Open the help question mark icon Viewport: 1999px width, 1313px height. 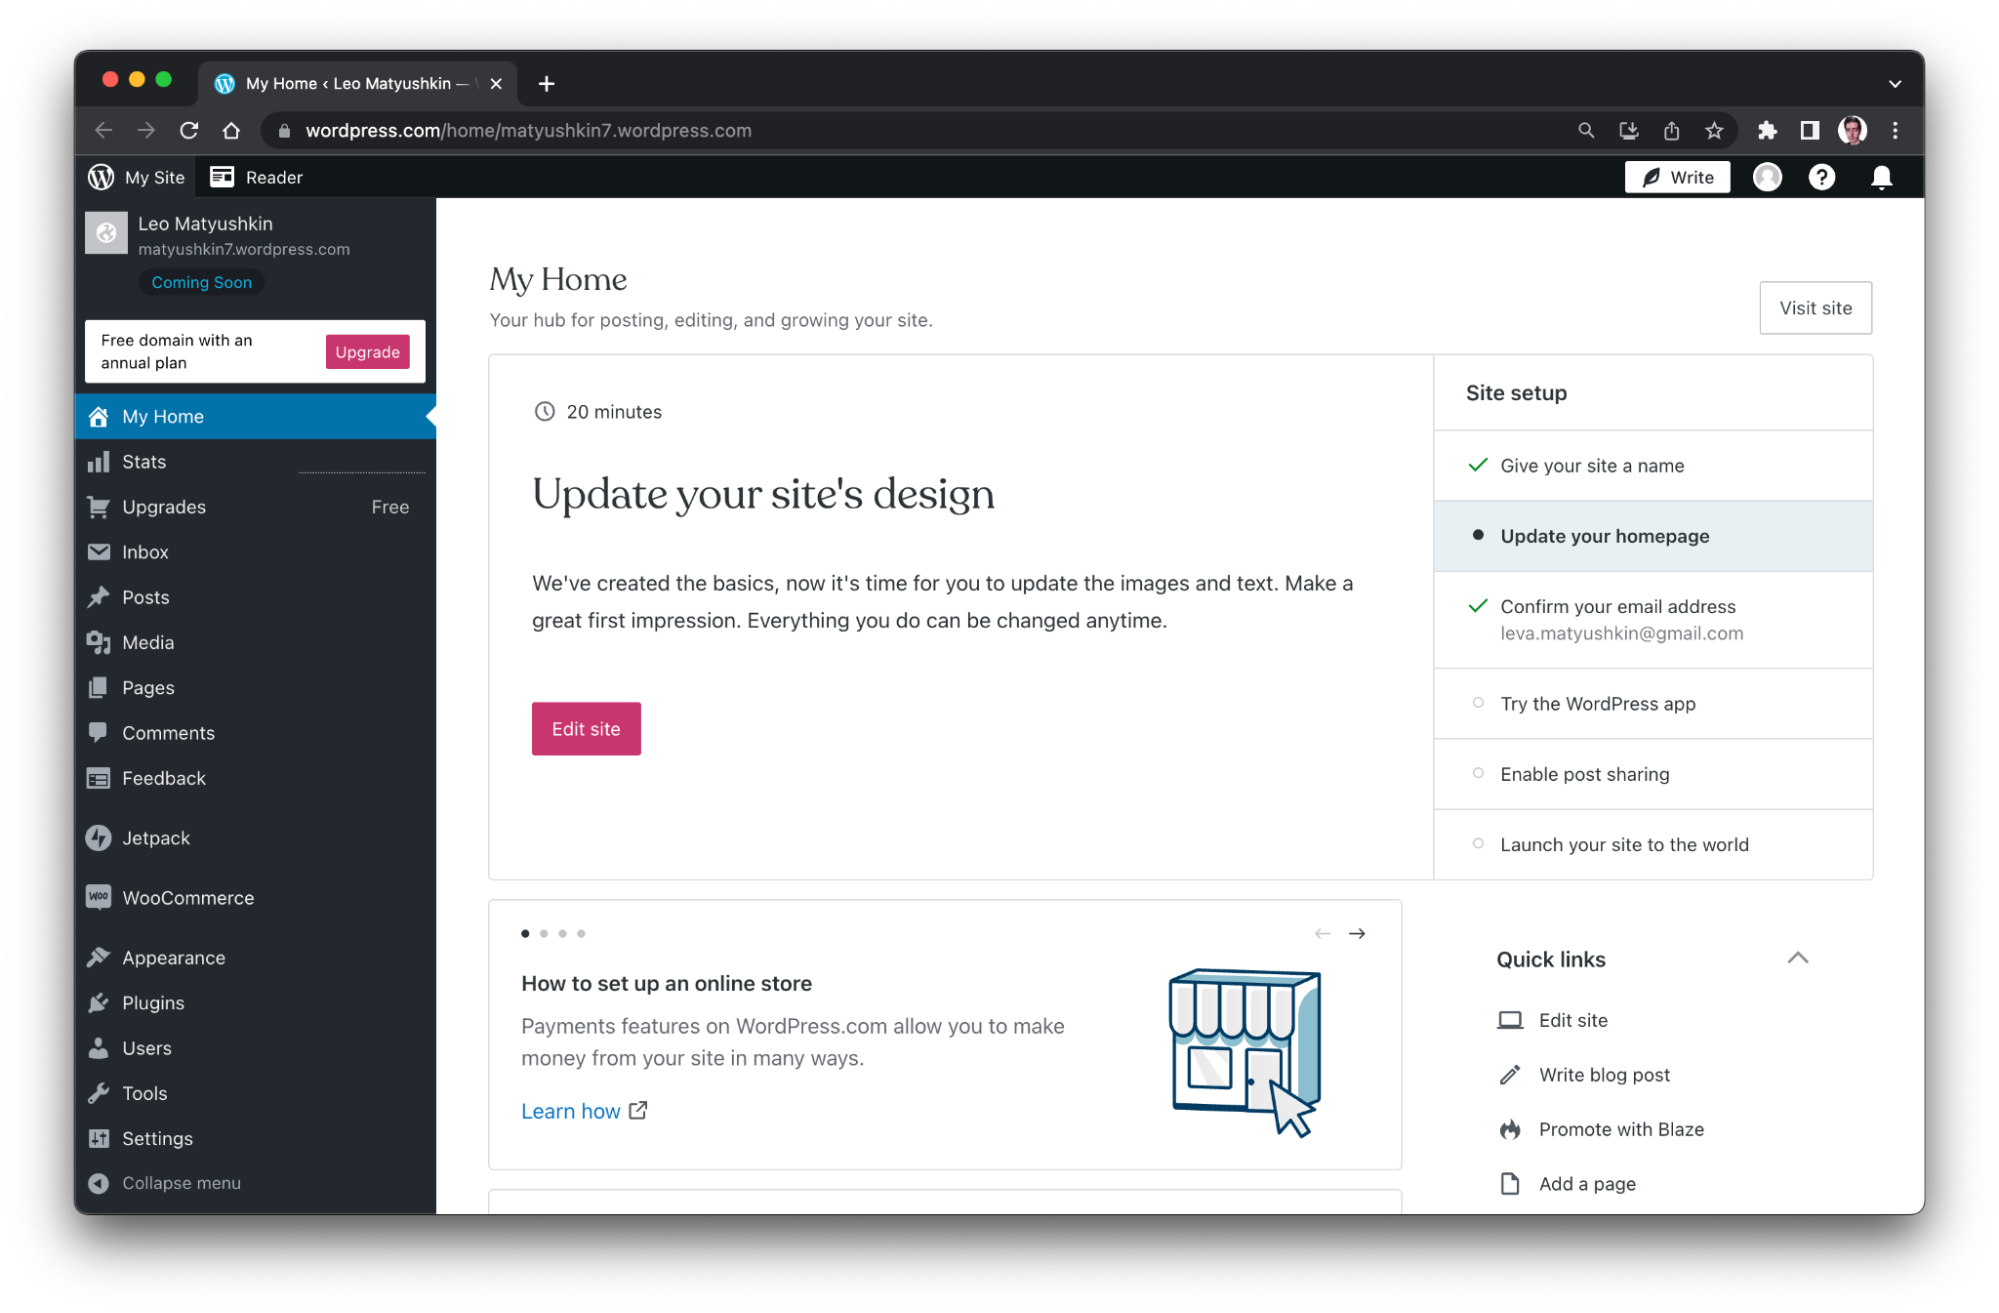pos(1821,177)
